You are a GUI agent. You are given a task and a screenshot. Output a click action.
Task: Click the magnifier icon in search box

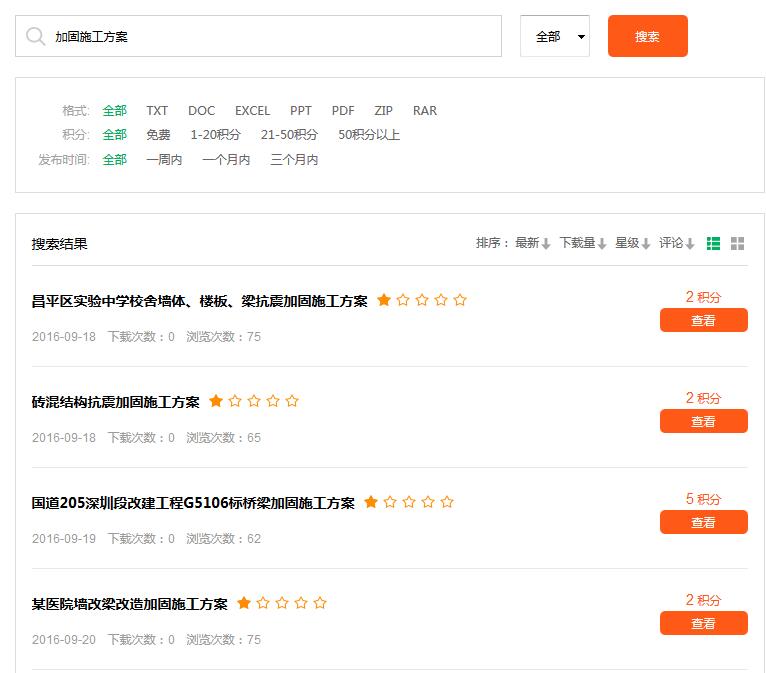[x=36, y=37]
